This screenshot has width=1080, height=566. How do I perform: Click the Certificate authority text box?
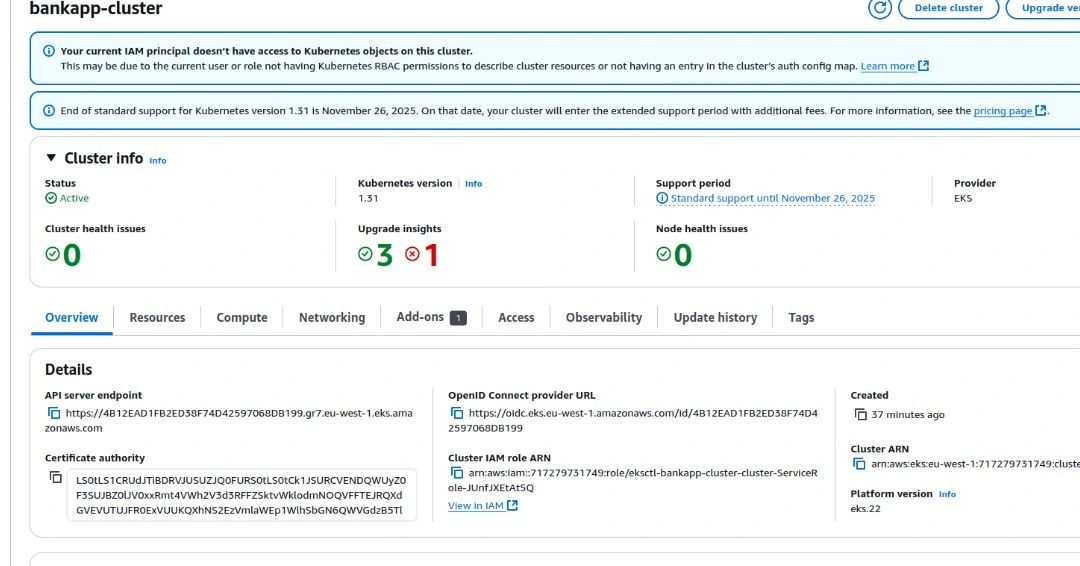tap(242, 495)
